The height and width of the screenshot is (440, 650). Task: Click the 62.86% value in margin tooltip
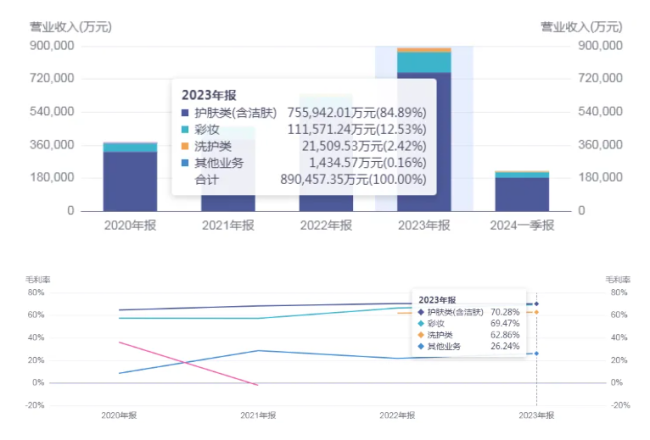pos(505,335)
